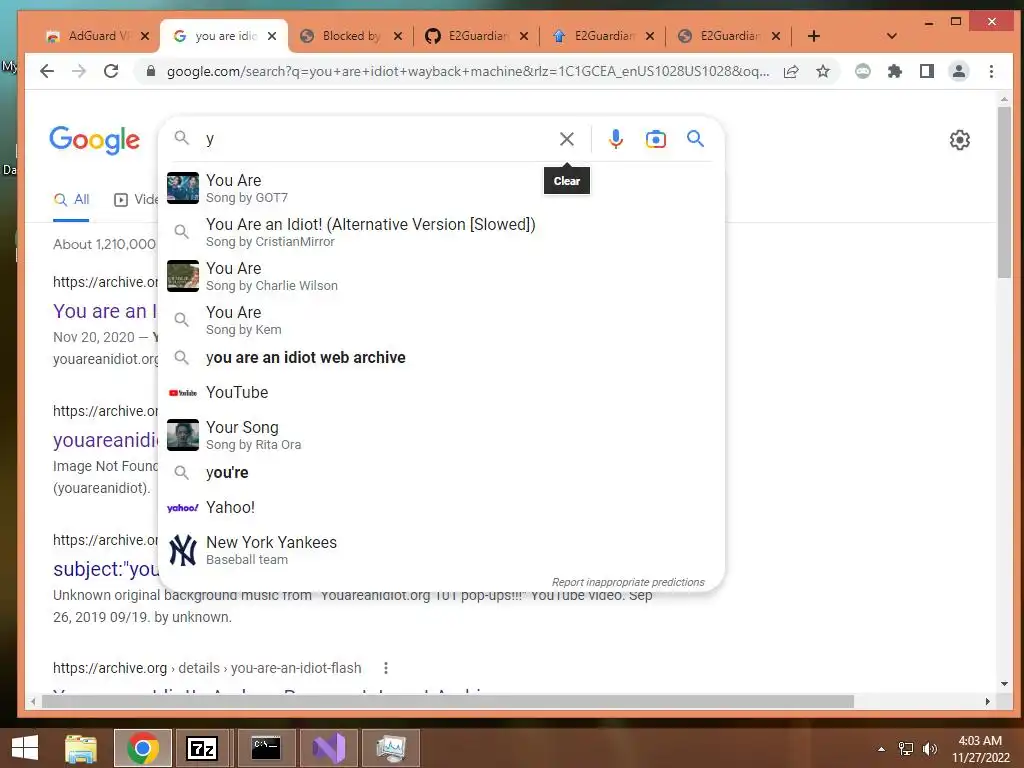The height and width of the screenshot is (768, 1024).
Task: Choose 'You Are an Idiot! (Alternative Version [Slowed])'
Action: coord(441,232)
